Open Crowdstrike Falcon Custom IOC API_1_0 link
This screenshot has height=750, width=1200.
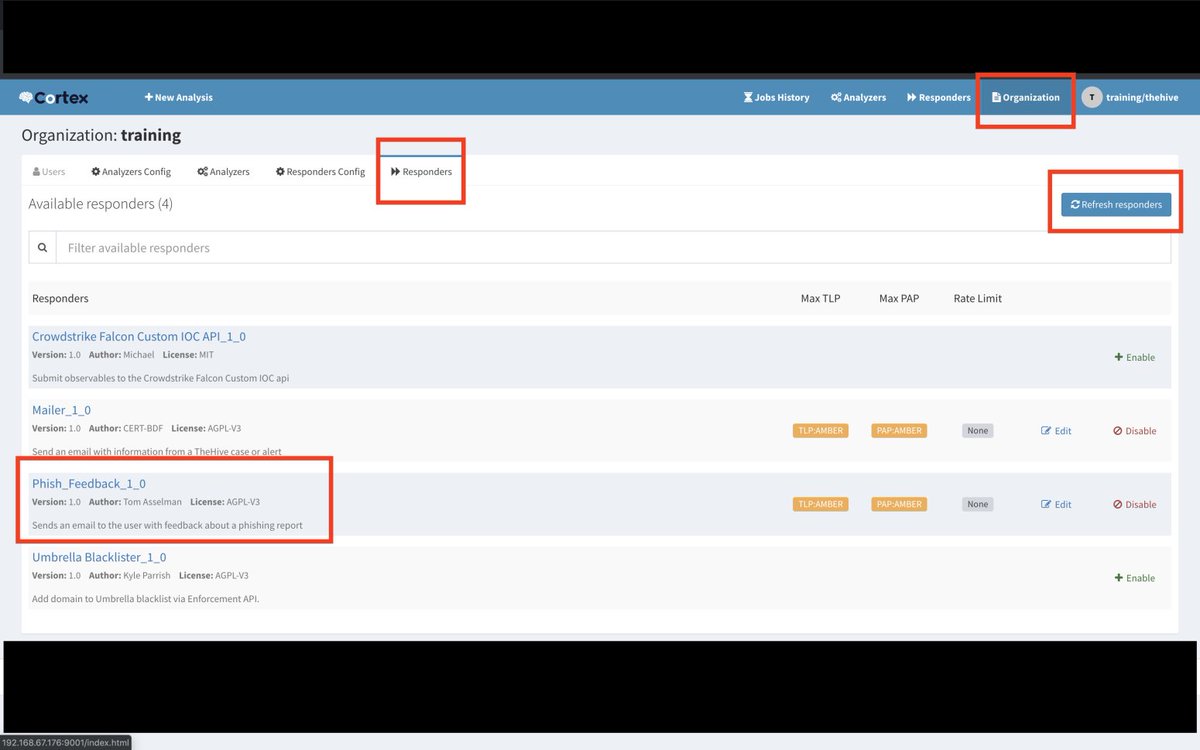139,336
